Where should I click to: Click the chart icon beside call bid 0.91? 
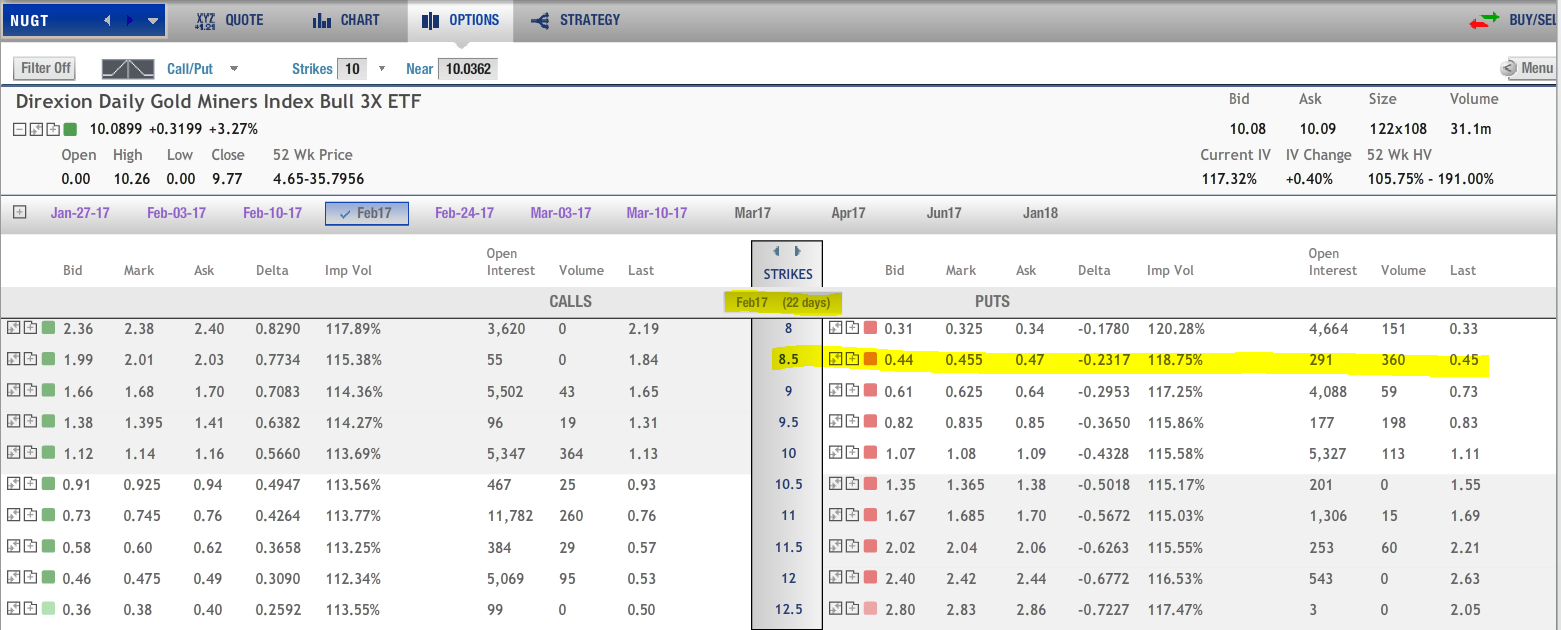[x=13, y=484]
